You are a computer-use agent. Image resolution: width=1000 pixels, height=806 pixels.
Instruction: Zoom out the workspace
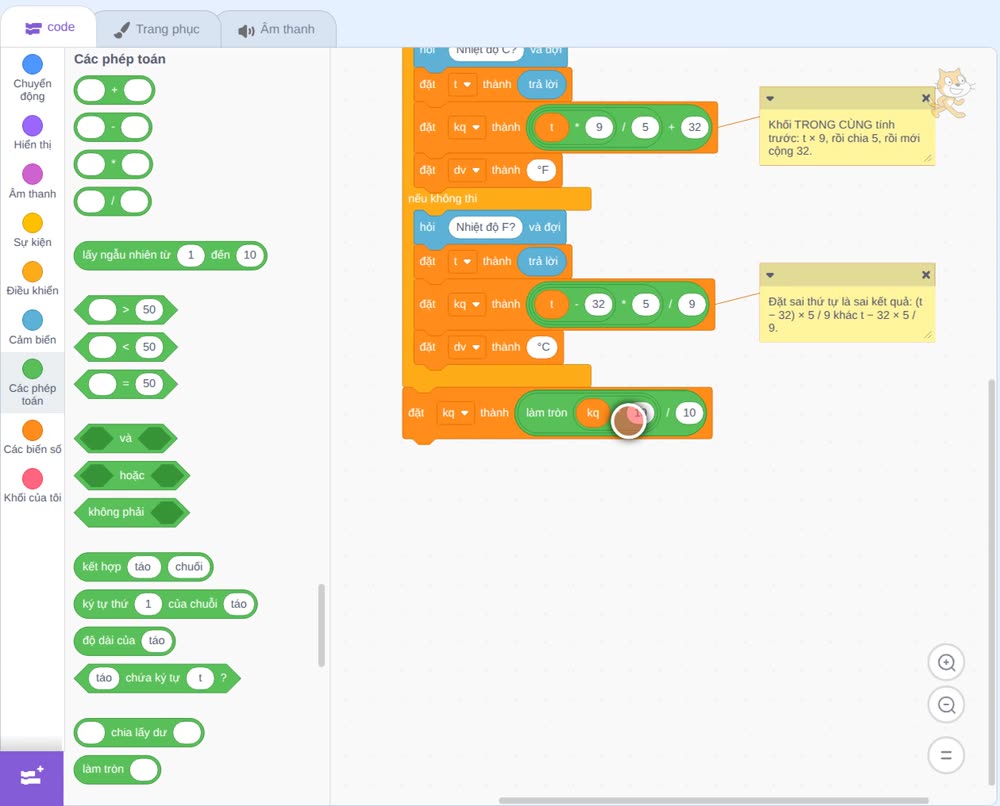pos(946,705)
